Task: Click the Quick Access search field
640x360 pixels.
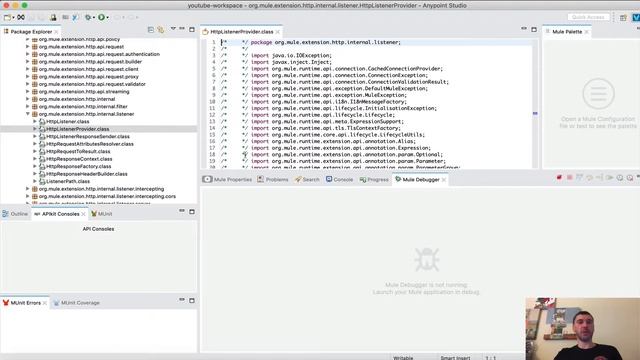Action: [x=588, y=17]
